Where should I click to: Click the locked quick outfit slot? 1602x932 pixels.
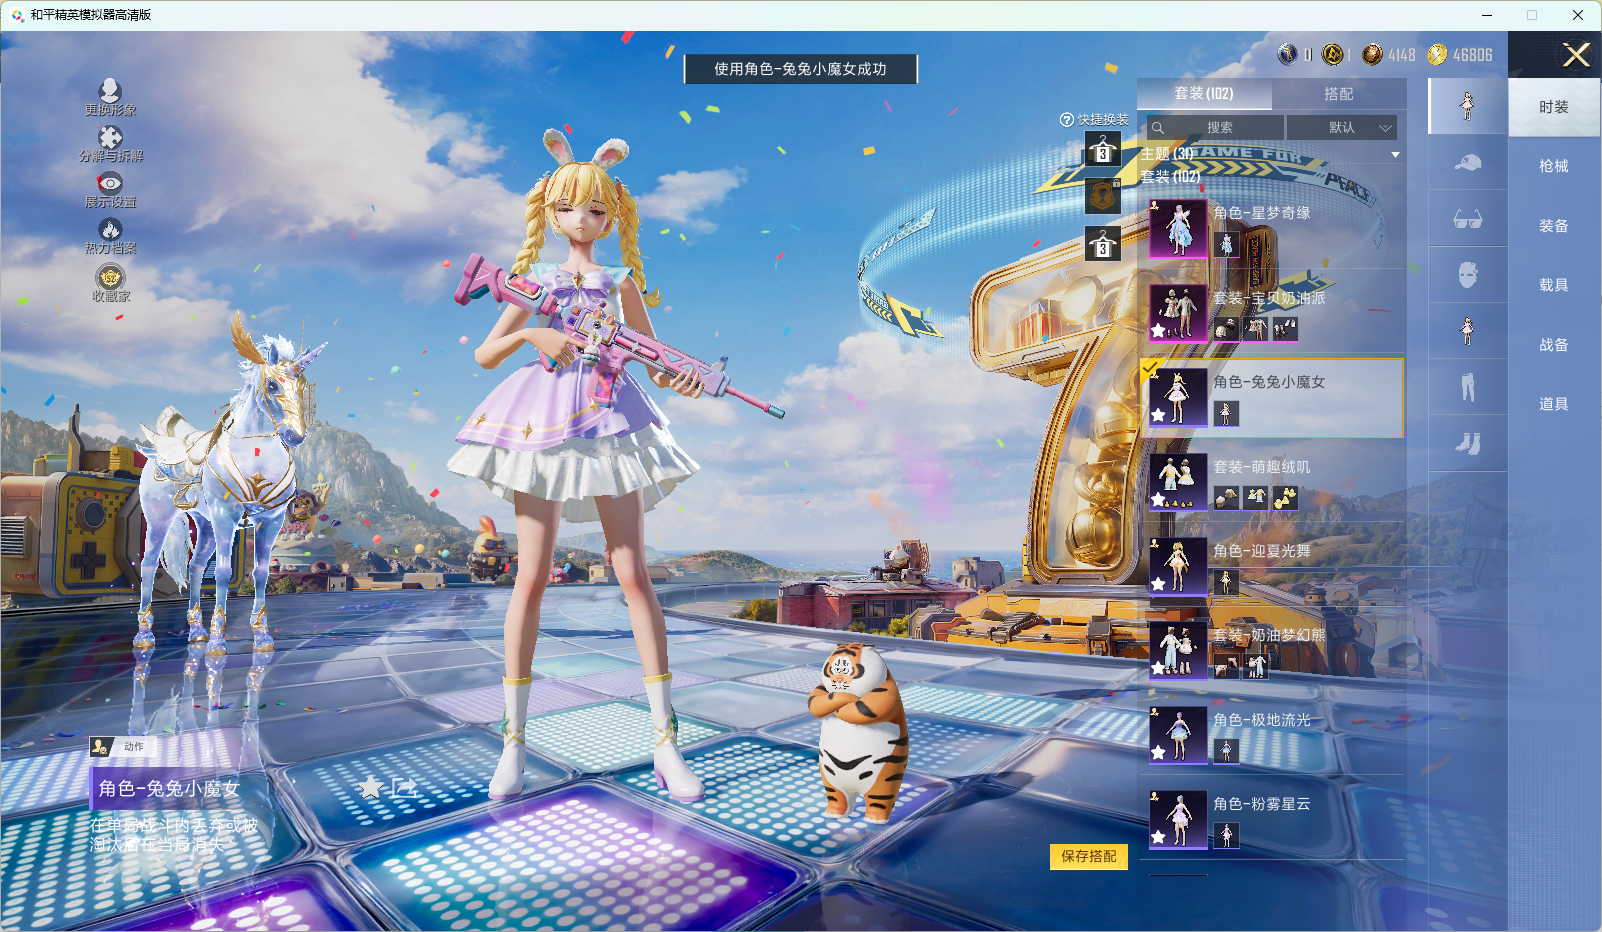coord(1103,196)
